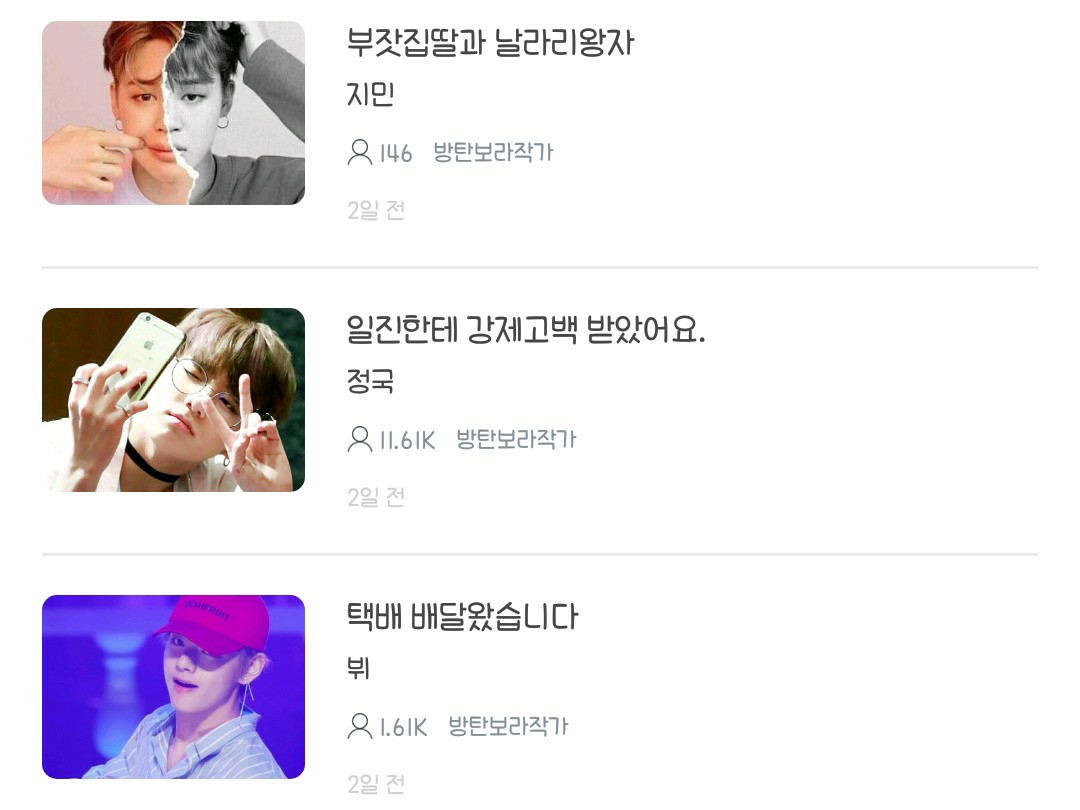Click the title 일진한테 강제고백 받았어요.
Image resolution: width=1080 pixels, height=810 pixels.
[x=526, y=329]
